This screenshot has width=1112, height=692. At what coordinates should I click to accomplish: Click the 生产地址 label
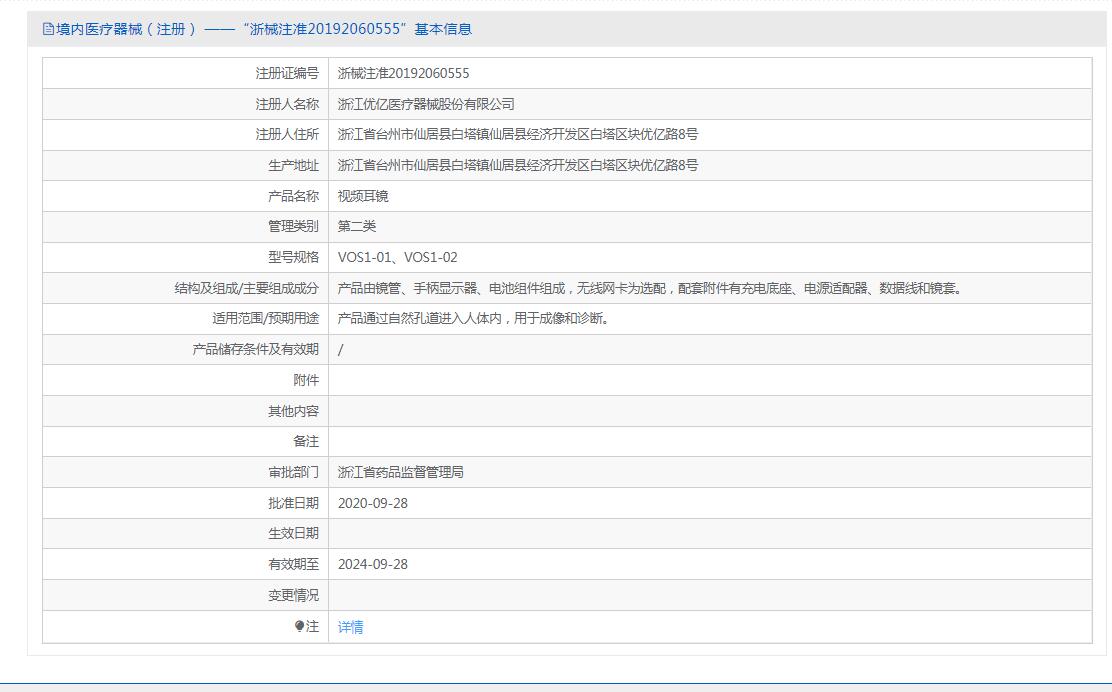(294, 165)
